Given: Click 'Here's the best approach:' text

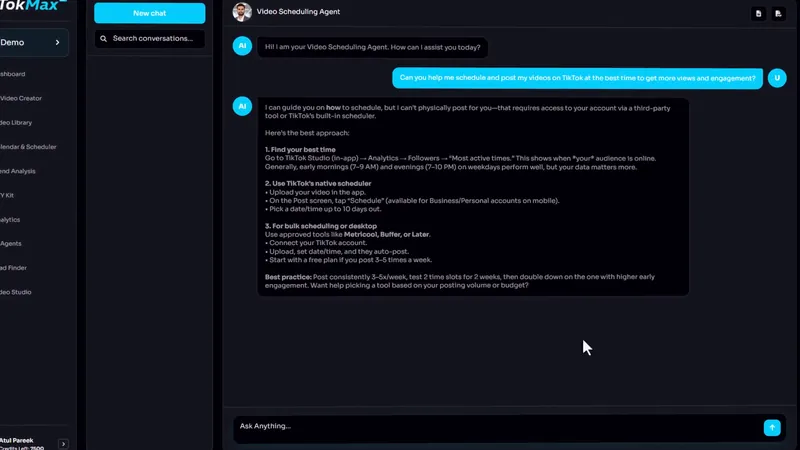Looking at the screenshot, I should tap(307, 133).
